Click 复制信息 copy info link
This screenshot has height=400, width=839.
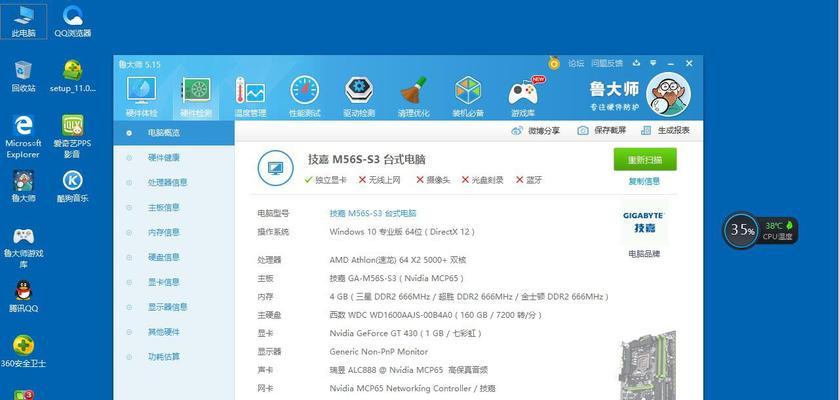tap(644, 181)
